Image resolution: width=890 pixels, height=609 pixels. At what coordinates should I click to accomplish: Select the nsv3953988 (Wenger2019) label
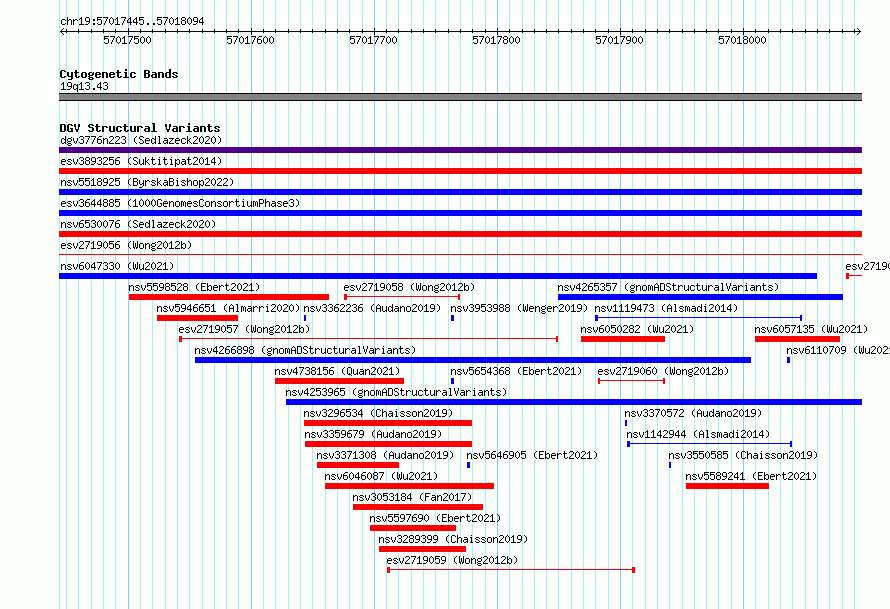(x=519, y=308)
